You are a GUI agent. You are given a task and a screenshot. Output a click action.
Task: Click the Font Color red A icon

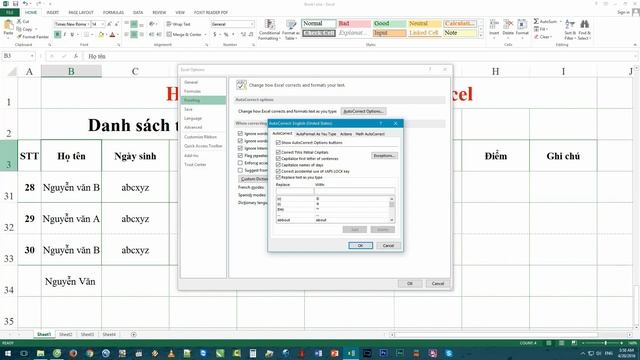pyautogui.click(x=112, y=35)
